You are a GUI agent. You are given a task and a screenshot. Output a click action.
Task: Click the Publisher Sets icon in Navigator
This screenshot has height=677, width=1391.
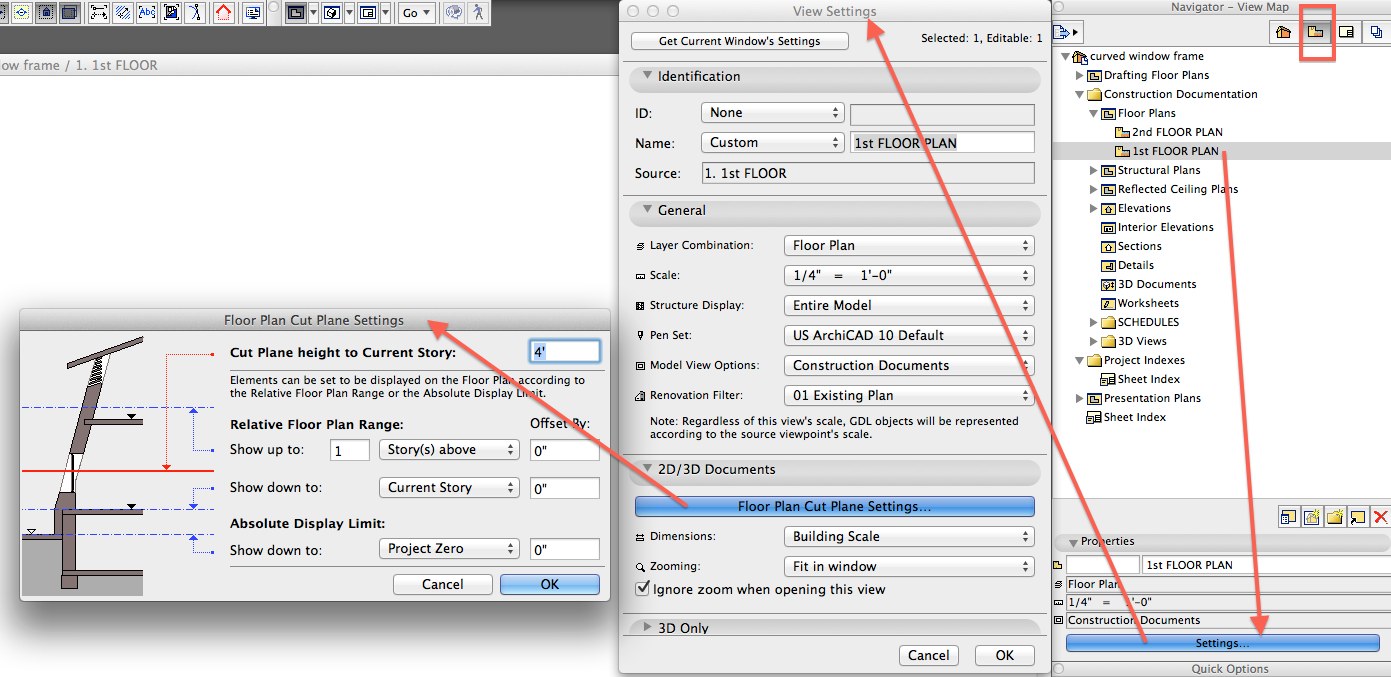[1379, 32]
